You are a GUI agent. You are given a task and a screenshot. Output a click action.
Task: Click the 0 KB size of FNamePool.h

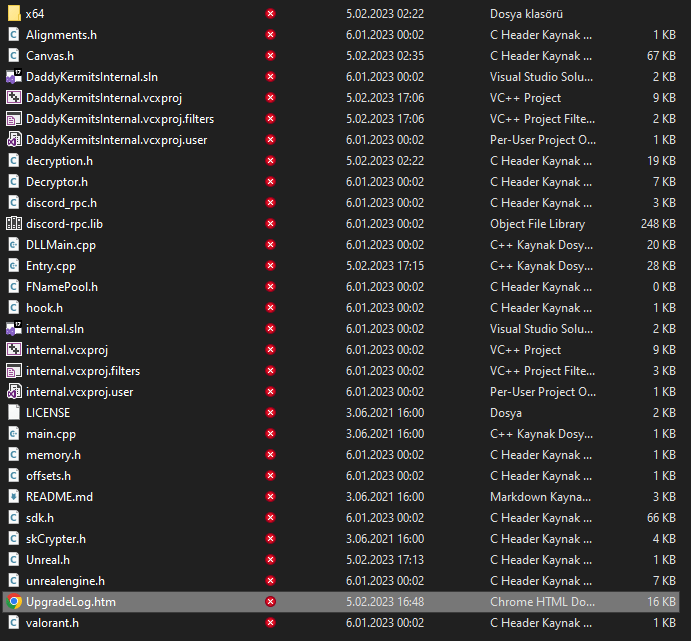pos(664,287)
